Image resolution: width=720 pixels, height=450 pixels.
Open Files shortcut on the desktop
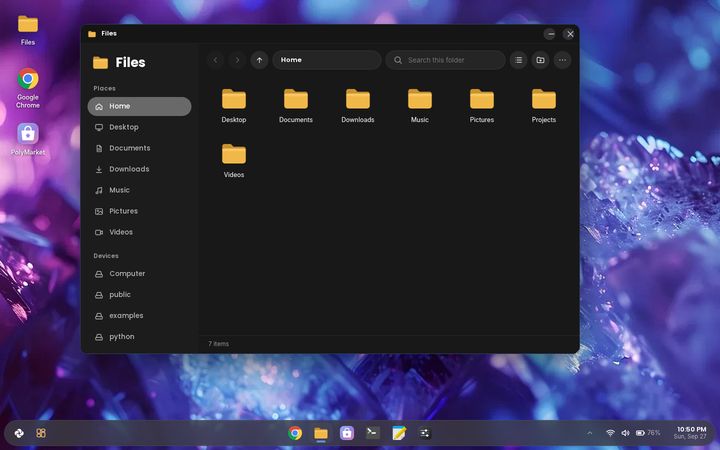click(x=28, y=30)
